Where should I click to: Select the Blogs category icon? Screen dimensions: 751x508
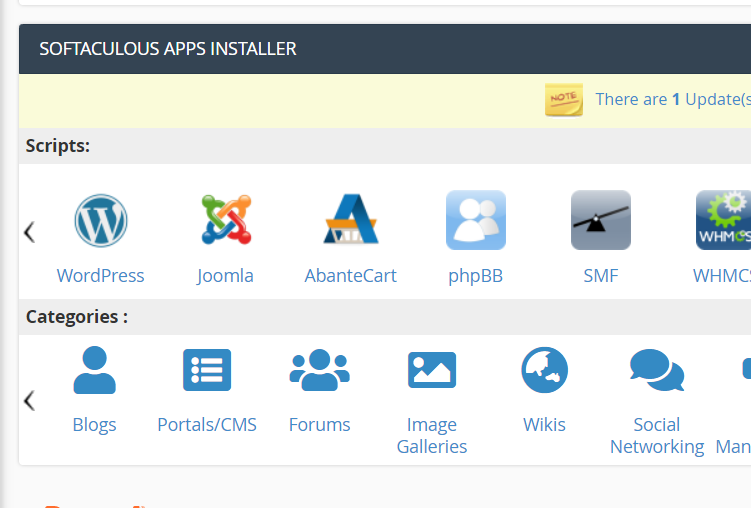[x=95, y=370]
